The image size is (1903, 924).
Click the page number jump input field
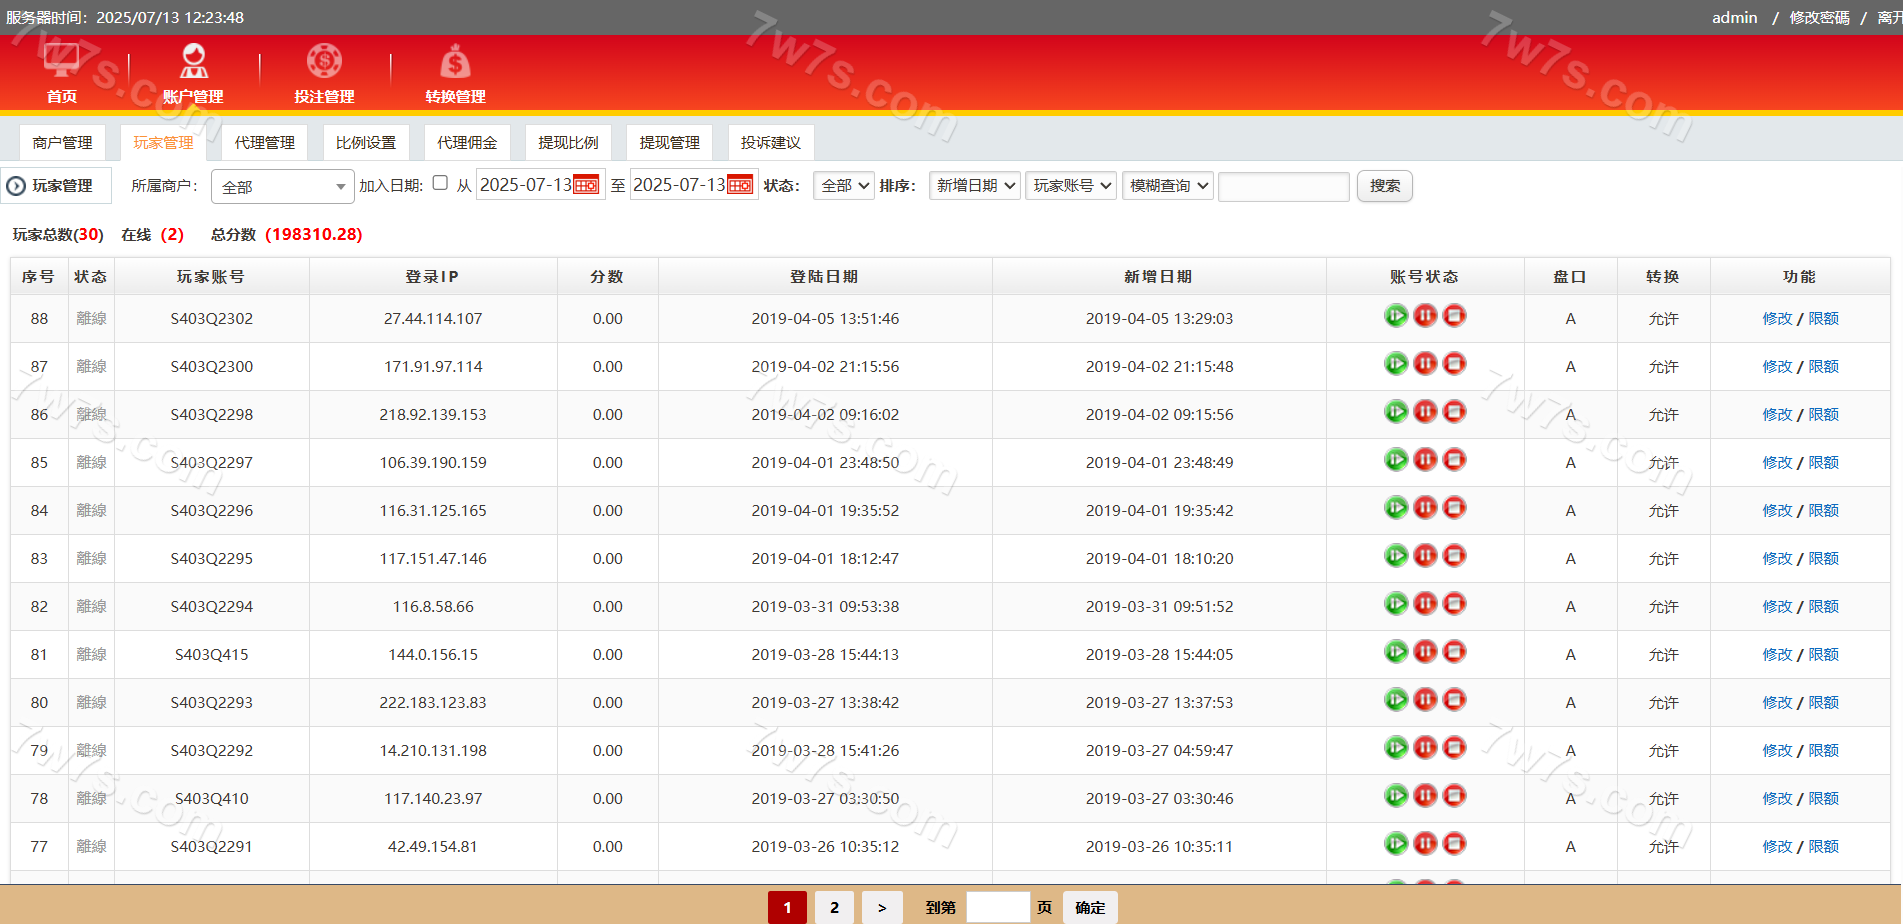997,908
